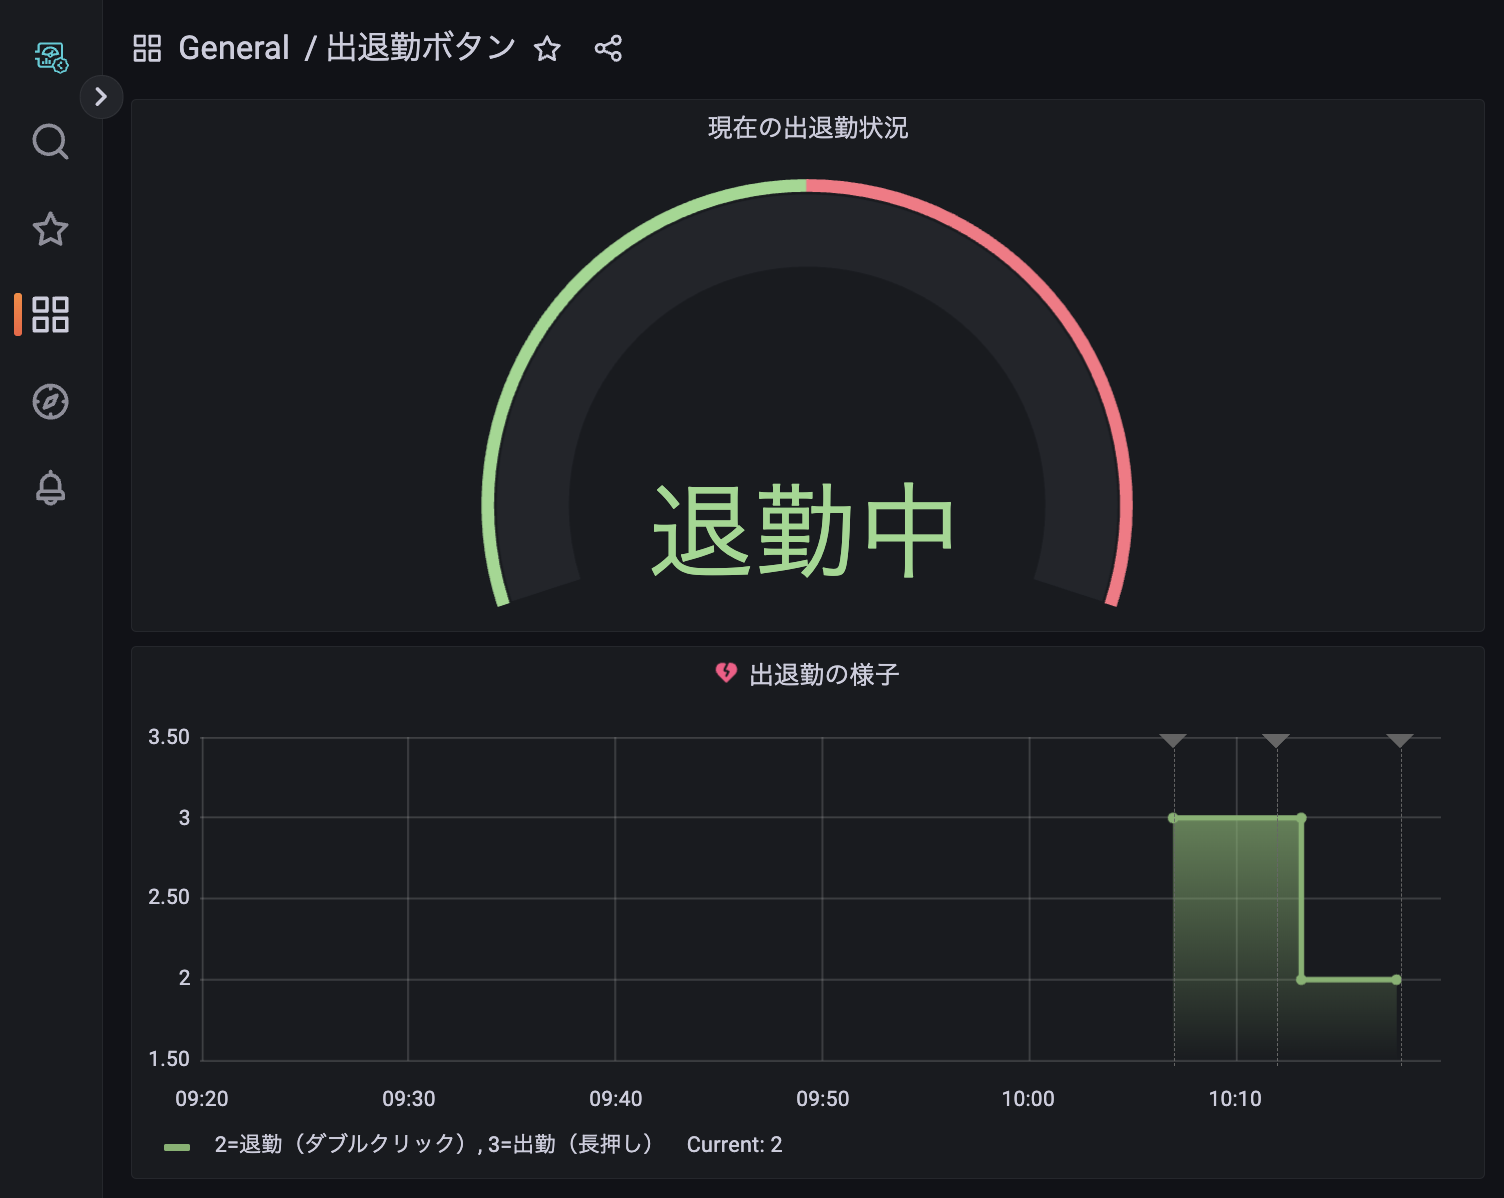Change the legend series color swatch
Screen dimensions: 1504x1198
[x=177, y=1146]
